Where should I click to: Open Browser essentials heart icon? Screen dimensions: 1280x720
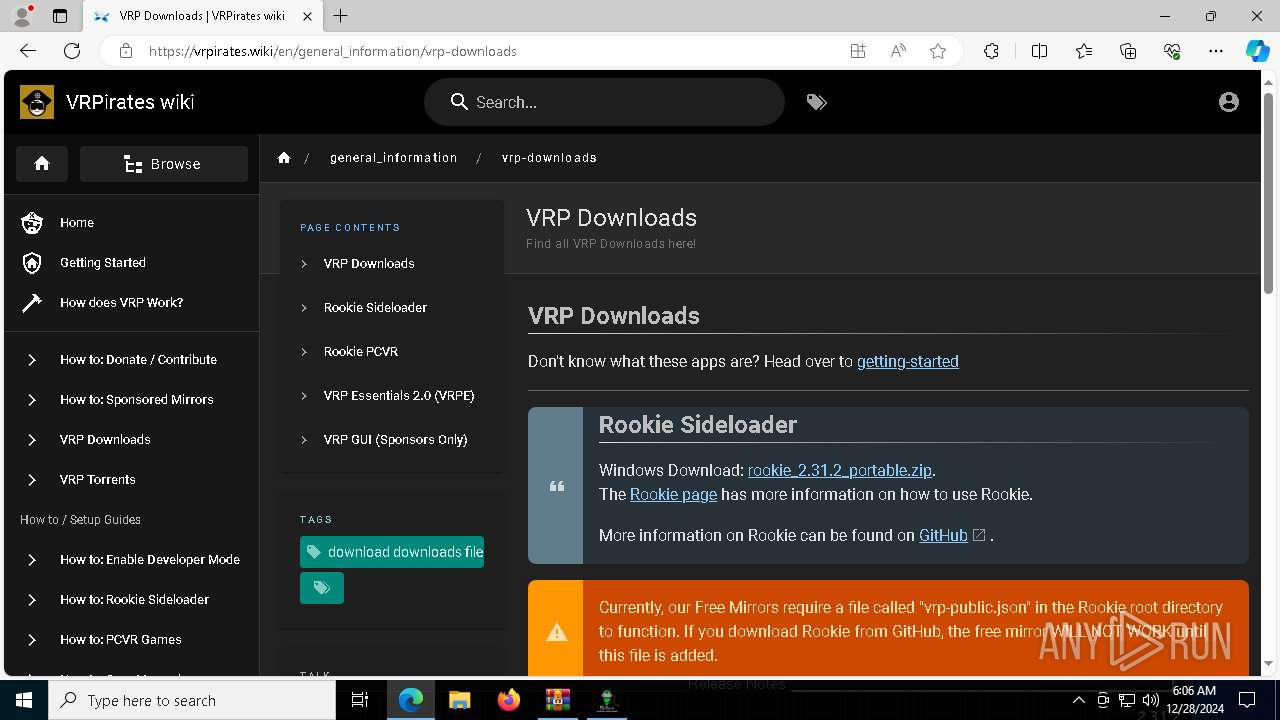point(1172,51)
